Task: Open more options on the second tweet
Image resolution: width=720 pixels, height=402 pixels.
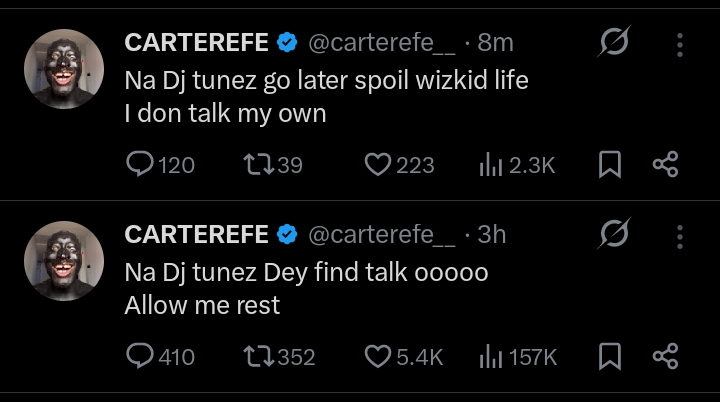Action: pos(680,235)
